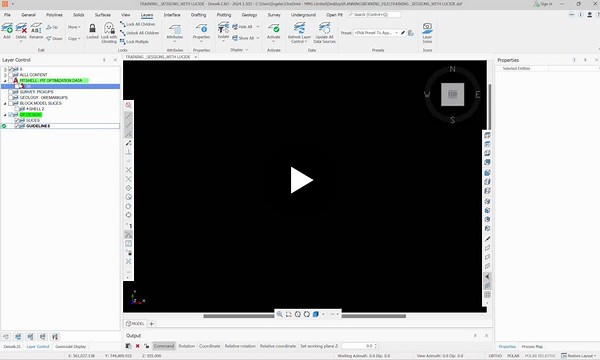The height and width of the screenshot is (360, 600).
Task: Move layer Up in the Edit group
Action: pyautogui.click(x=52, y=27)
